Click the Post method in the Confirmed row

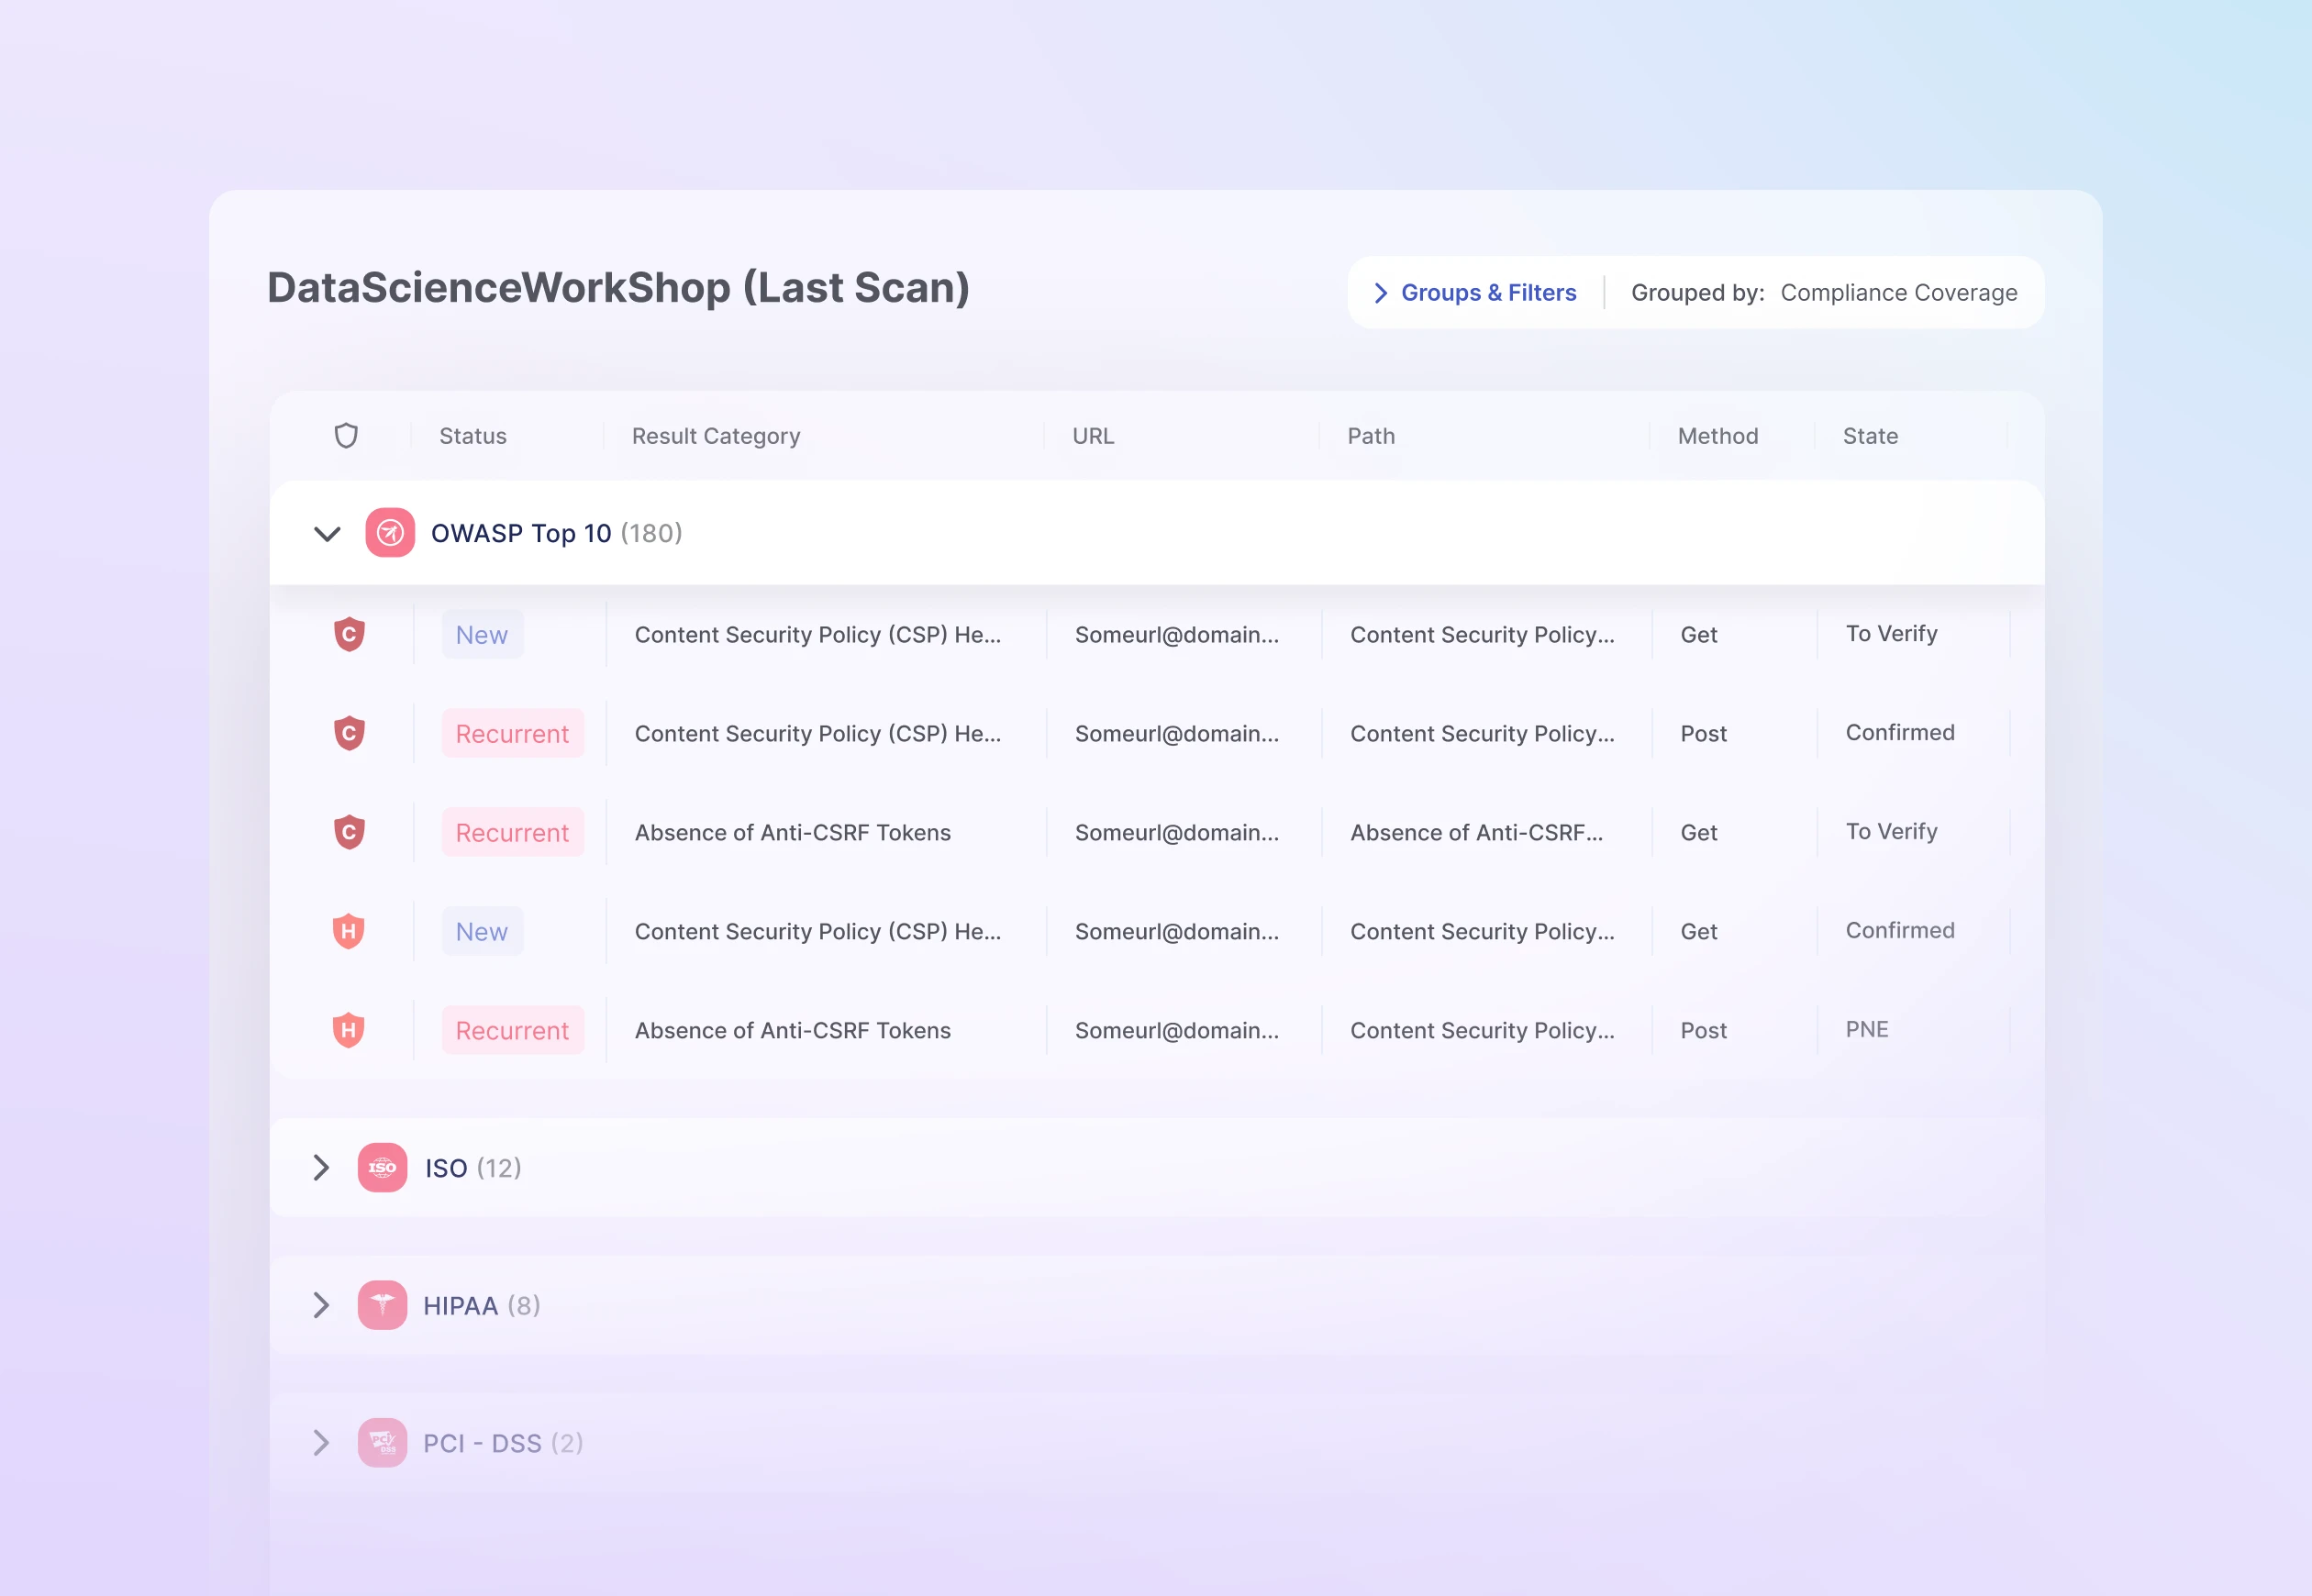tap(1704, 733)
